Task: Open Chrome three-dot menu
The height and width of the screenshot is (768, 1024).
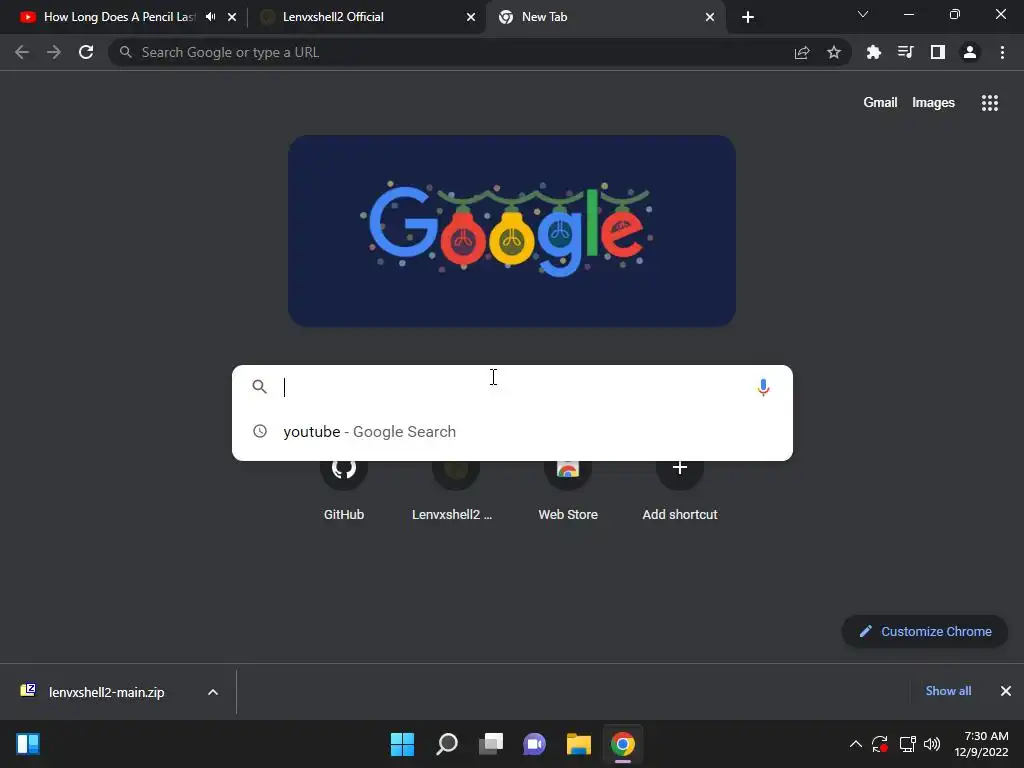Action: pos(1002,52)
